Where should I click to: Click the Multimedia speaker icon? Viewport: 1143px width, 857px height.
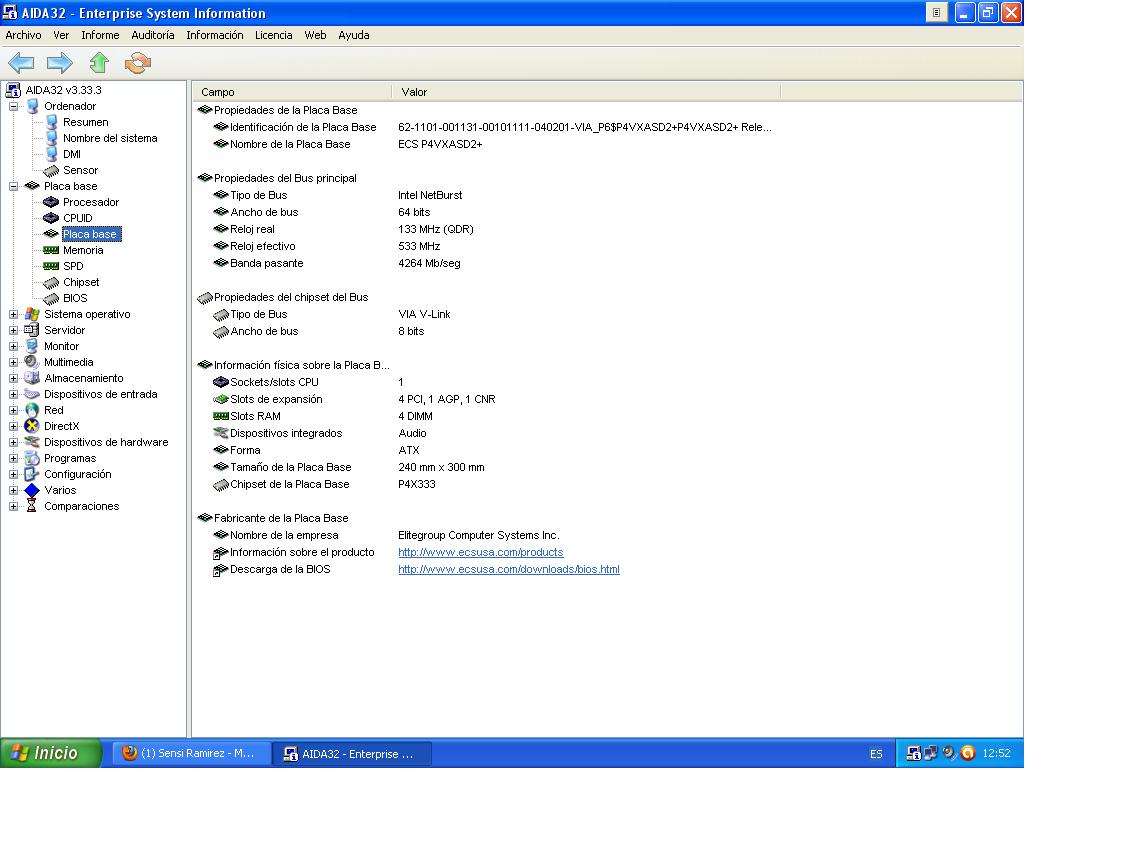click(x=31, y=362)
